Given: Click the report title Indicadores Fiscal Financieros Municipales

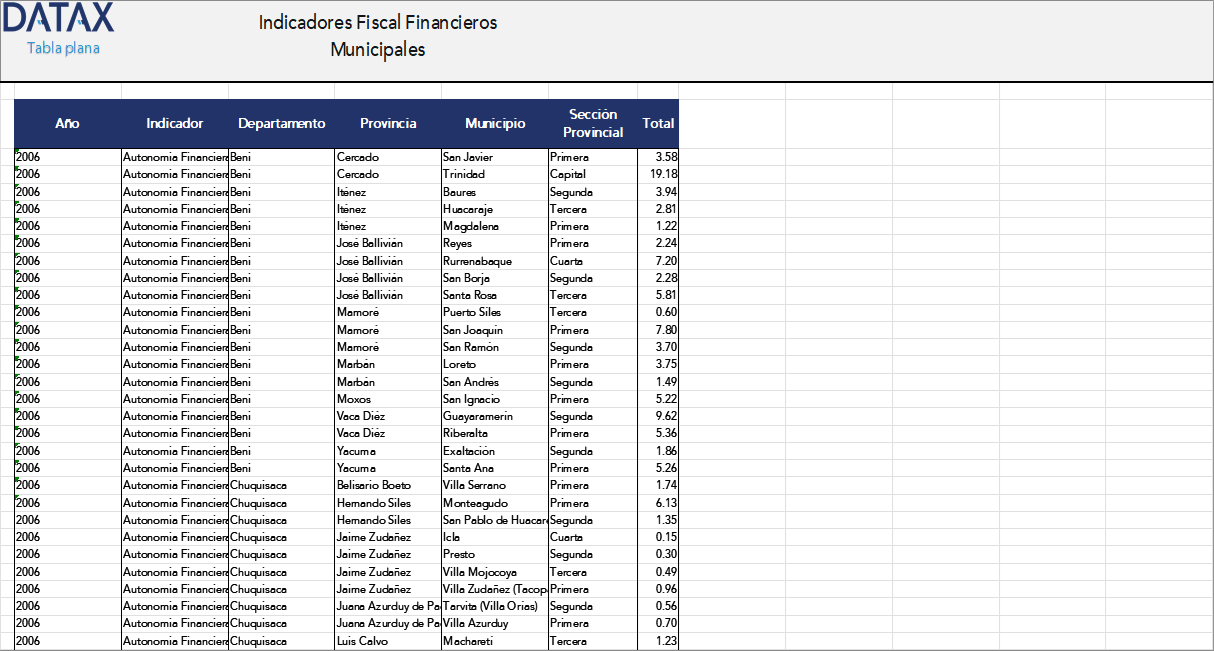Looking at the screenshot, I should (x=377, y=32).
